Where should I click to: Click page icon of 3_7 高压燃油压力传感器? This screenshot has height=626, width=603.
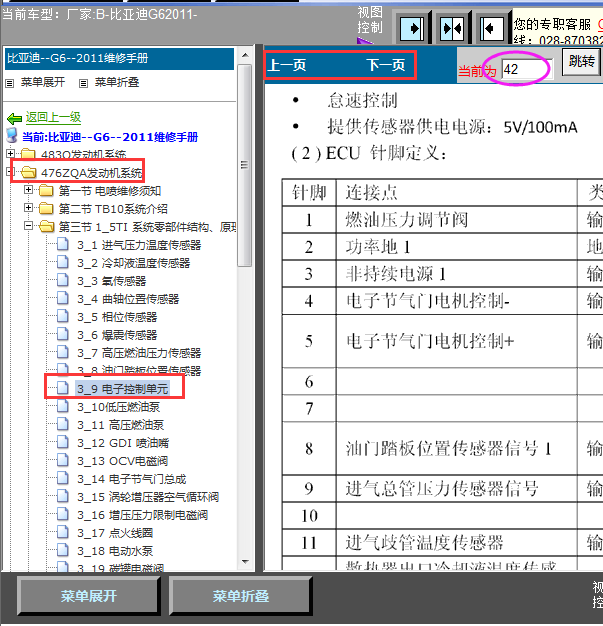(63, 352)
